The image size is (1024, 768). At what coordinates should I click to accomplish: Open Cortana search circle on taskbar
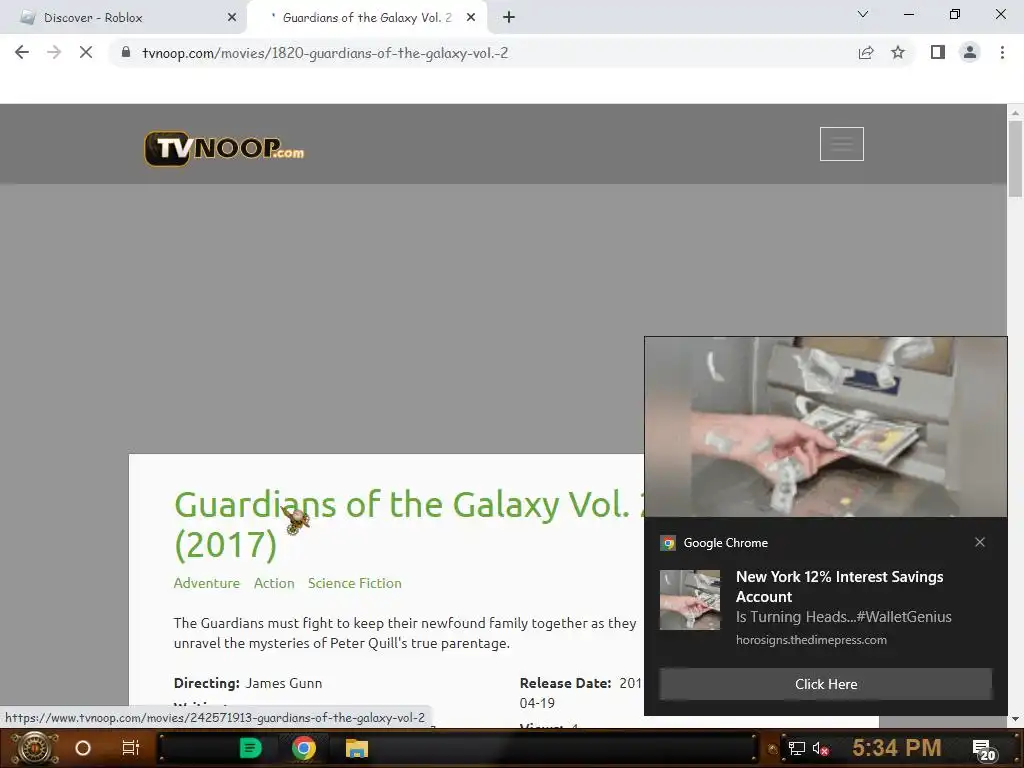83,748
